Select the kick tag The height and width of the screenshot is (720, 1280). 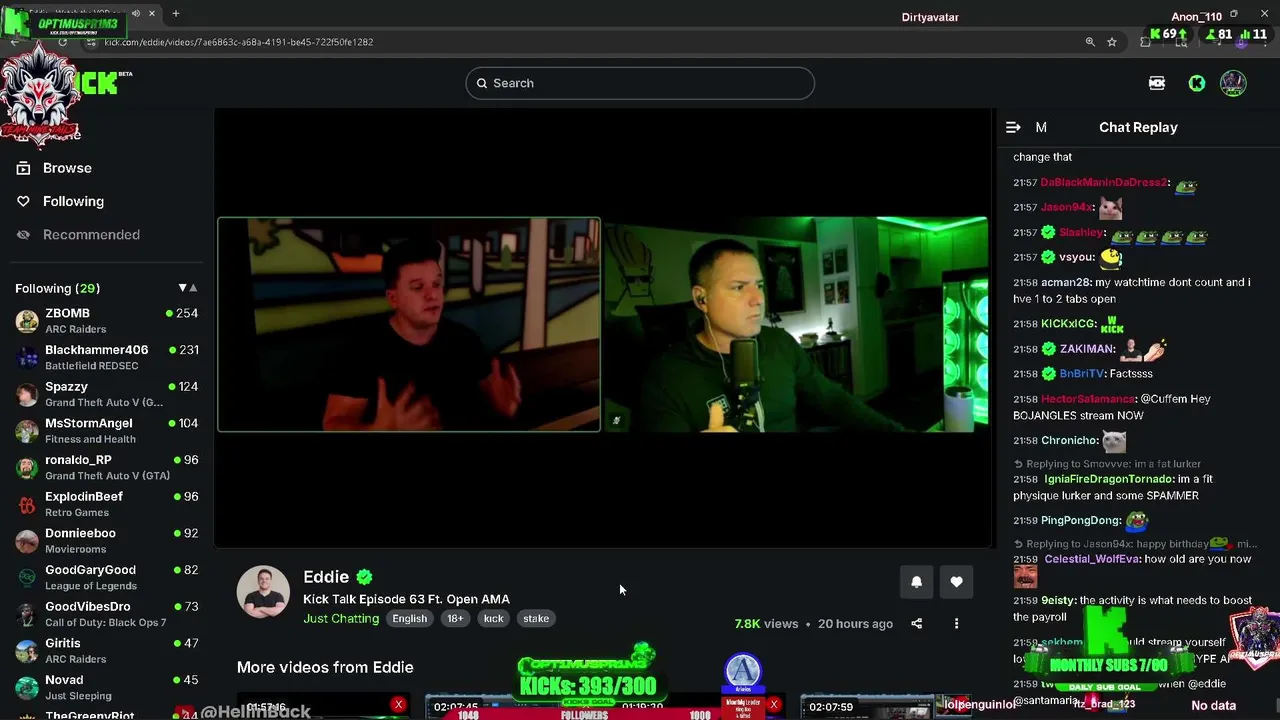494,618
